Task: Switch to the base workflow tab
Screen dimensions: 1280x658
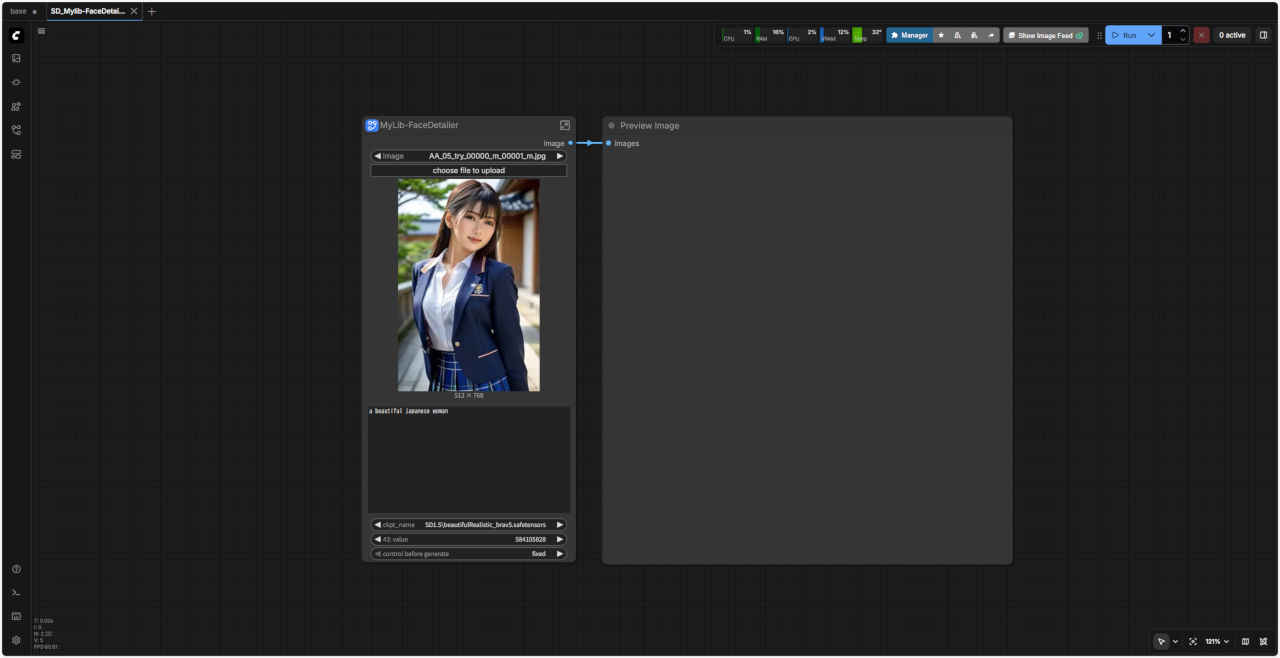Action: click(18, 11)
